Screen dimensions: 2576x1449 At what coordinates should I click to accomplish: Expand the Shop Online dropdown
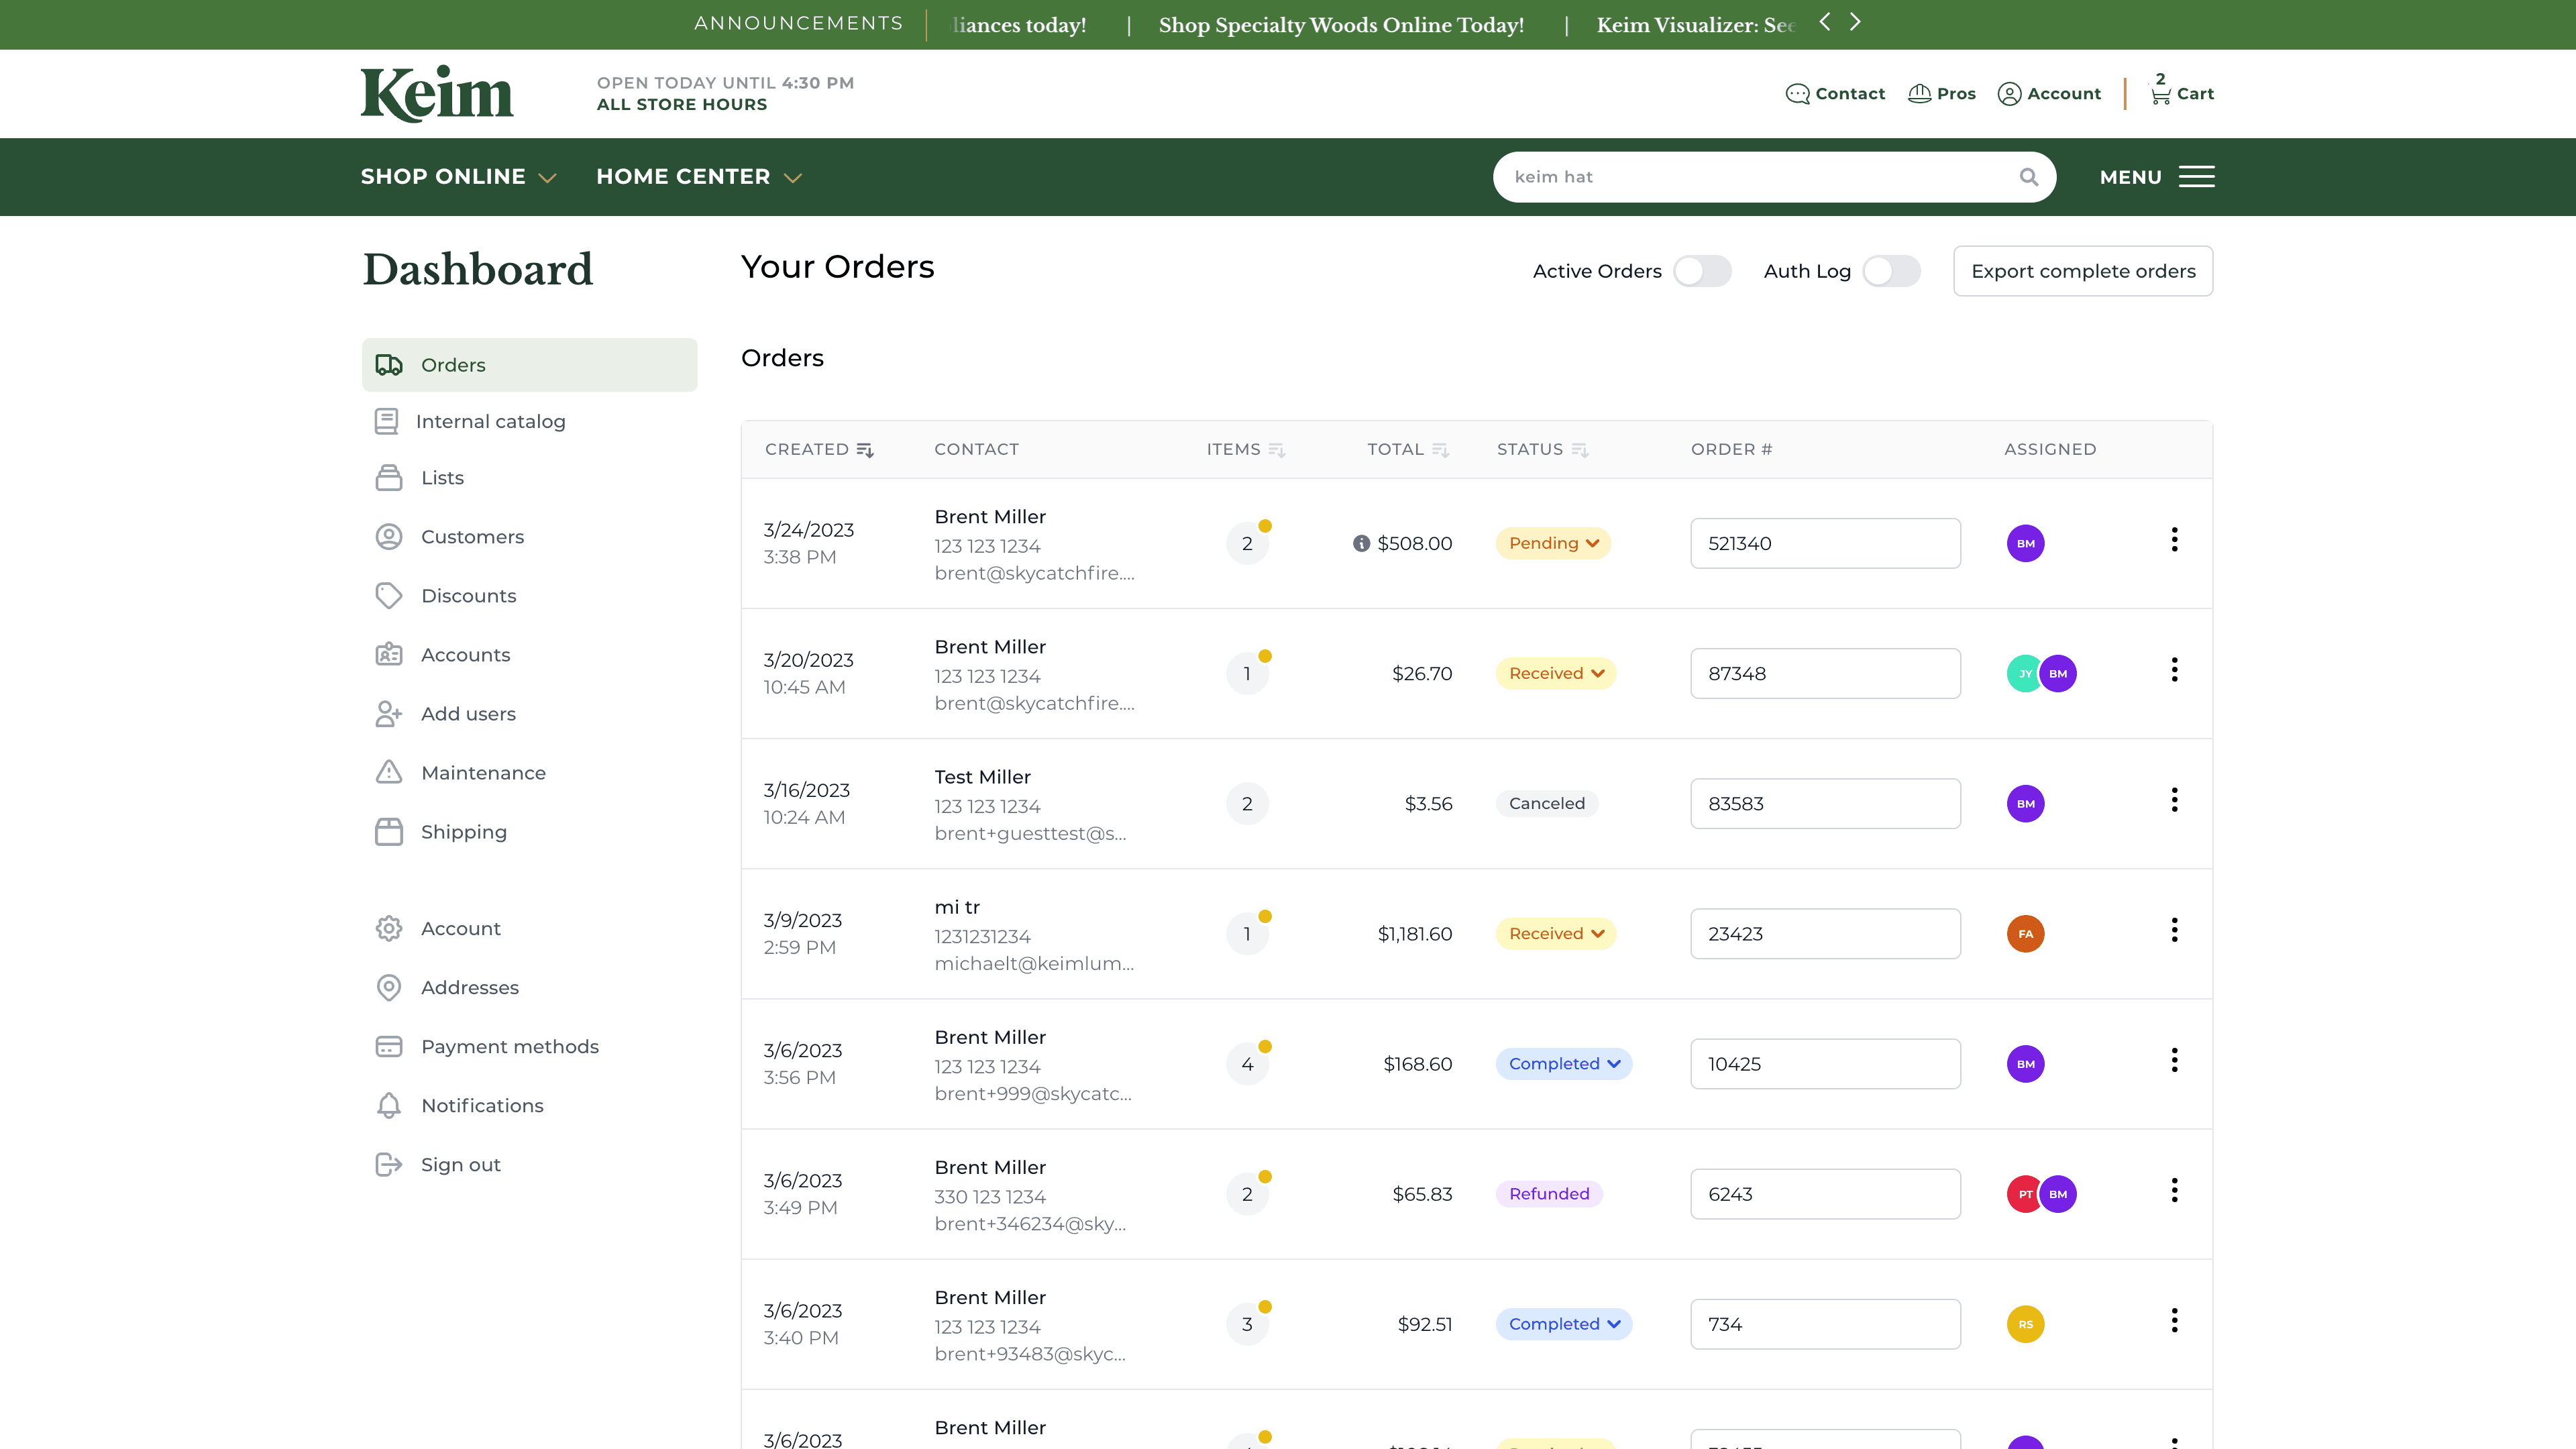click(x=458, y=177)
